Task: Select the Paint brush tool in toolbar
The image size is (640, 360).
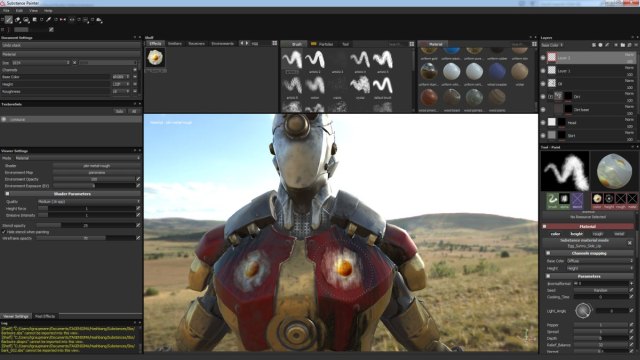Action: (9, 19)
